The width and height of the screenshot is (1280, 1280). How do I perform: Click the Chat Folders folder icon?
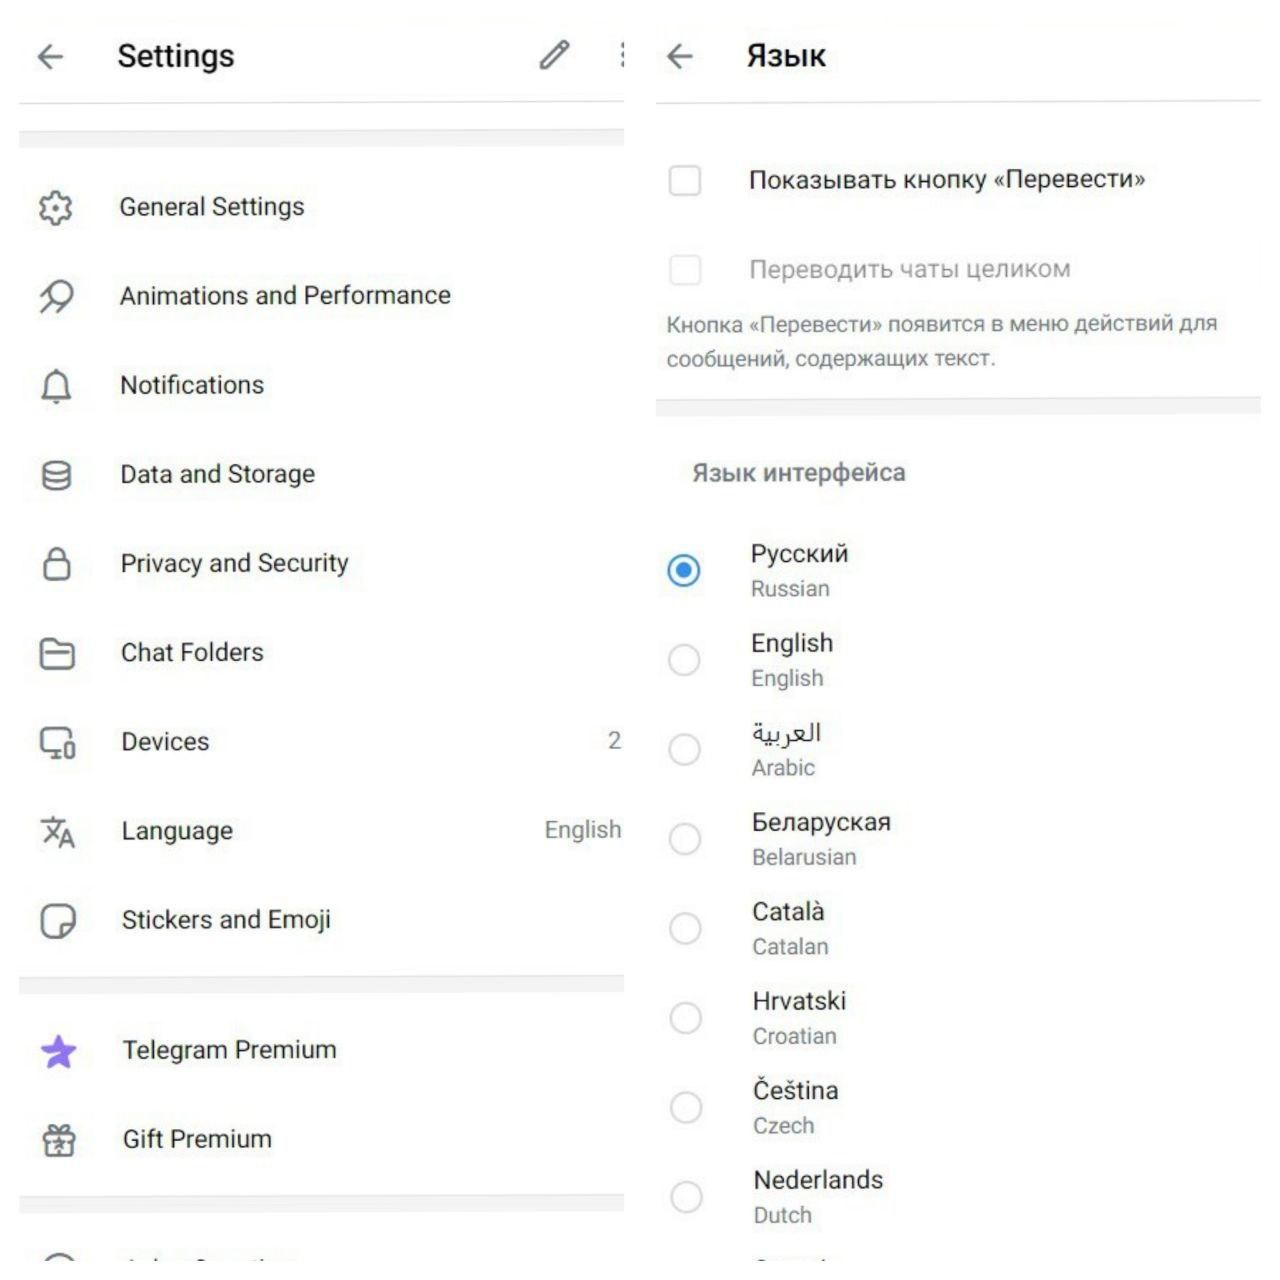pyautogui.click(x=57, y=652)
